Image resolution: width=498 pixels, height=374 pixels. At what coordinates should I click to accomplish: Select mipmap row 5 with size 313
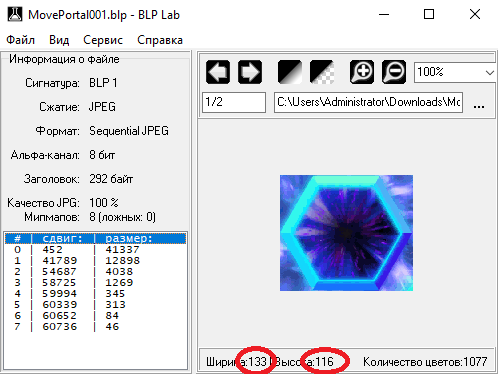point(95,305)
